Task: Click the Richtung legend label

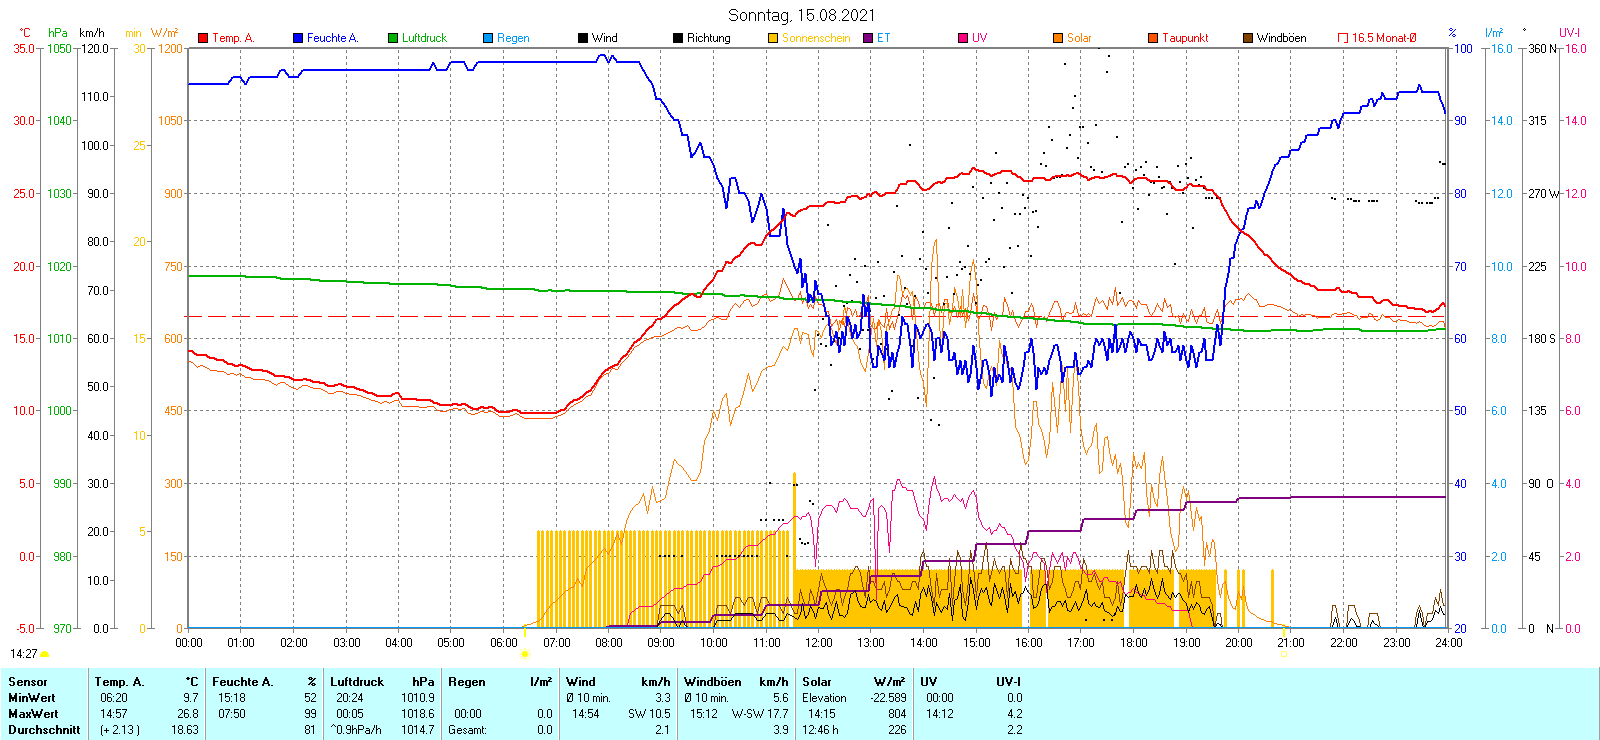Action: pos(709,38)
